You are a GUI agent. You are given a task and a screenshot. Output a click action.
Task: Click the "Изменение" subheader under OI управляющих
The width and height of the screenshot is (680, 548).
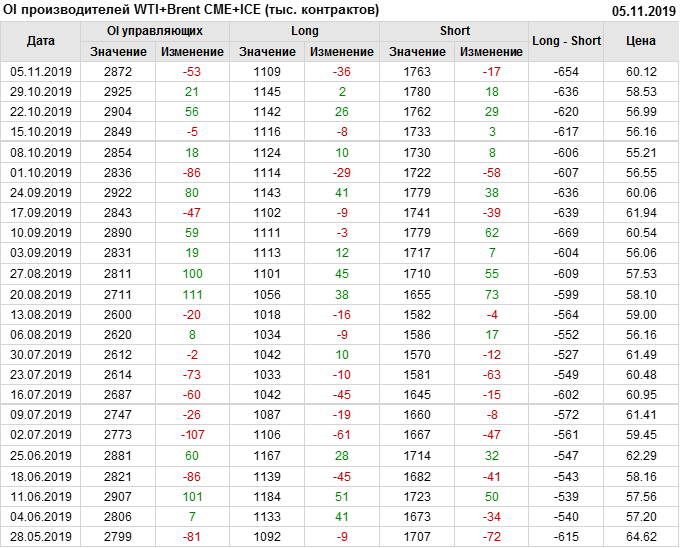[x=192, y=51]
